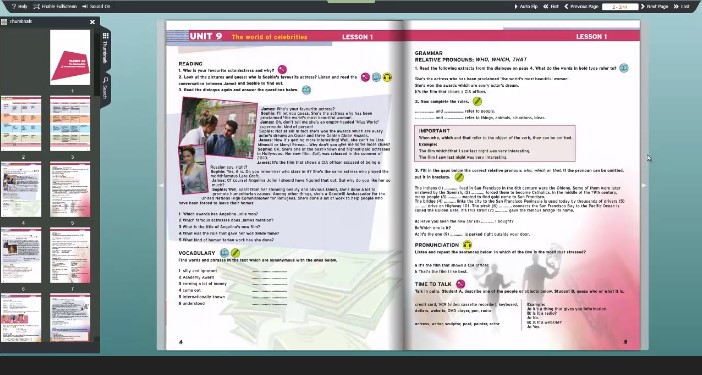Click the pink speech icon beside Time to Talk
Viewport: 702px width, 375px height.
(460, 284)
